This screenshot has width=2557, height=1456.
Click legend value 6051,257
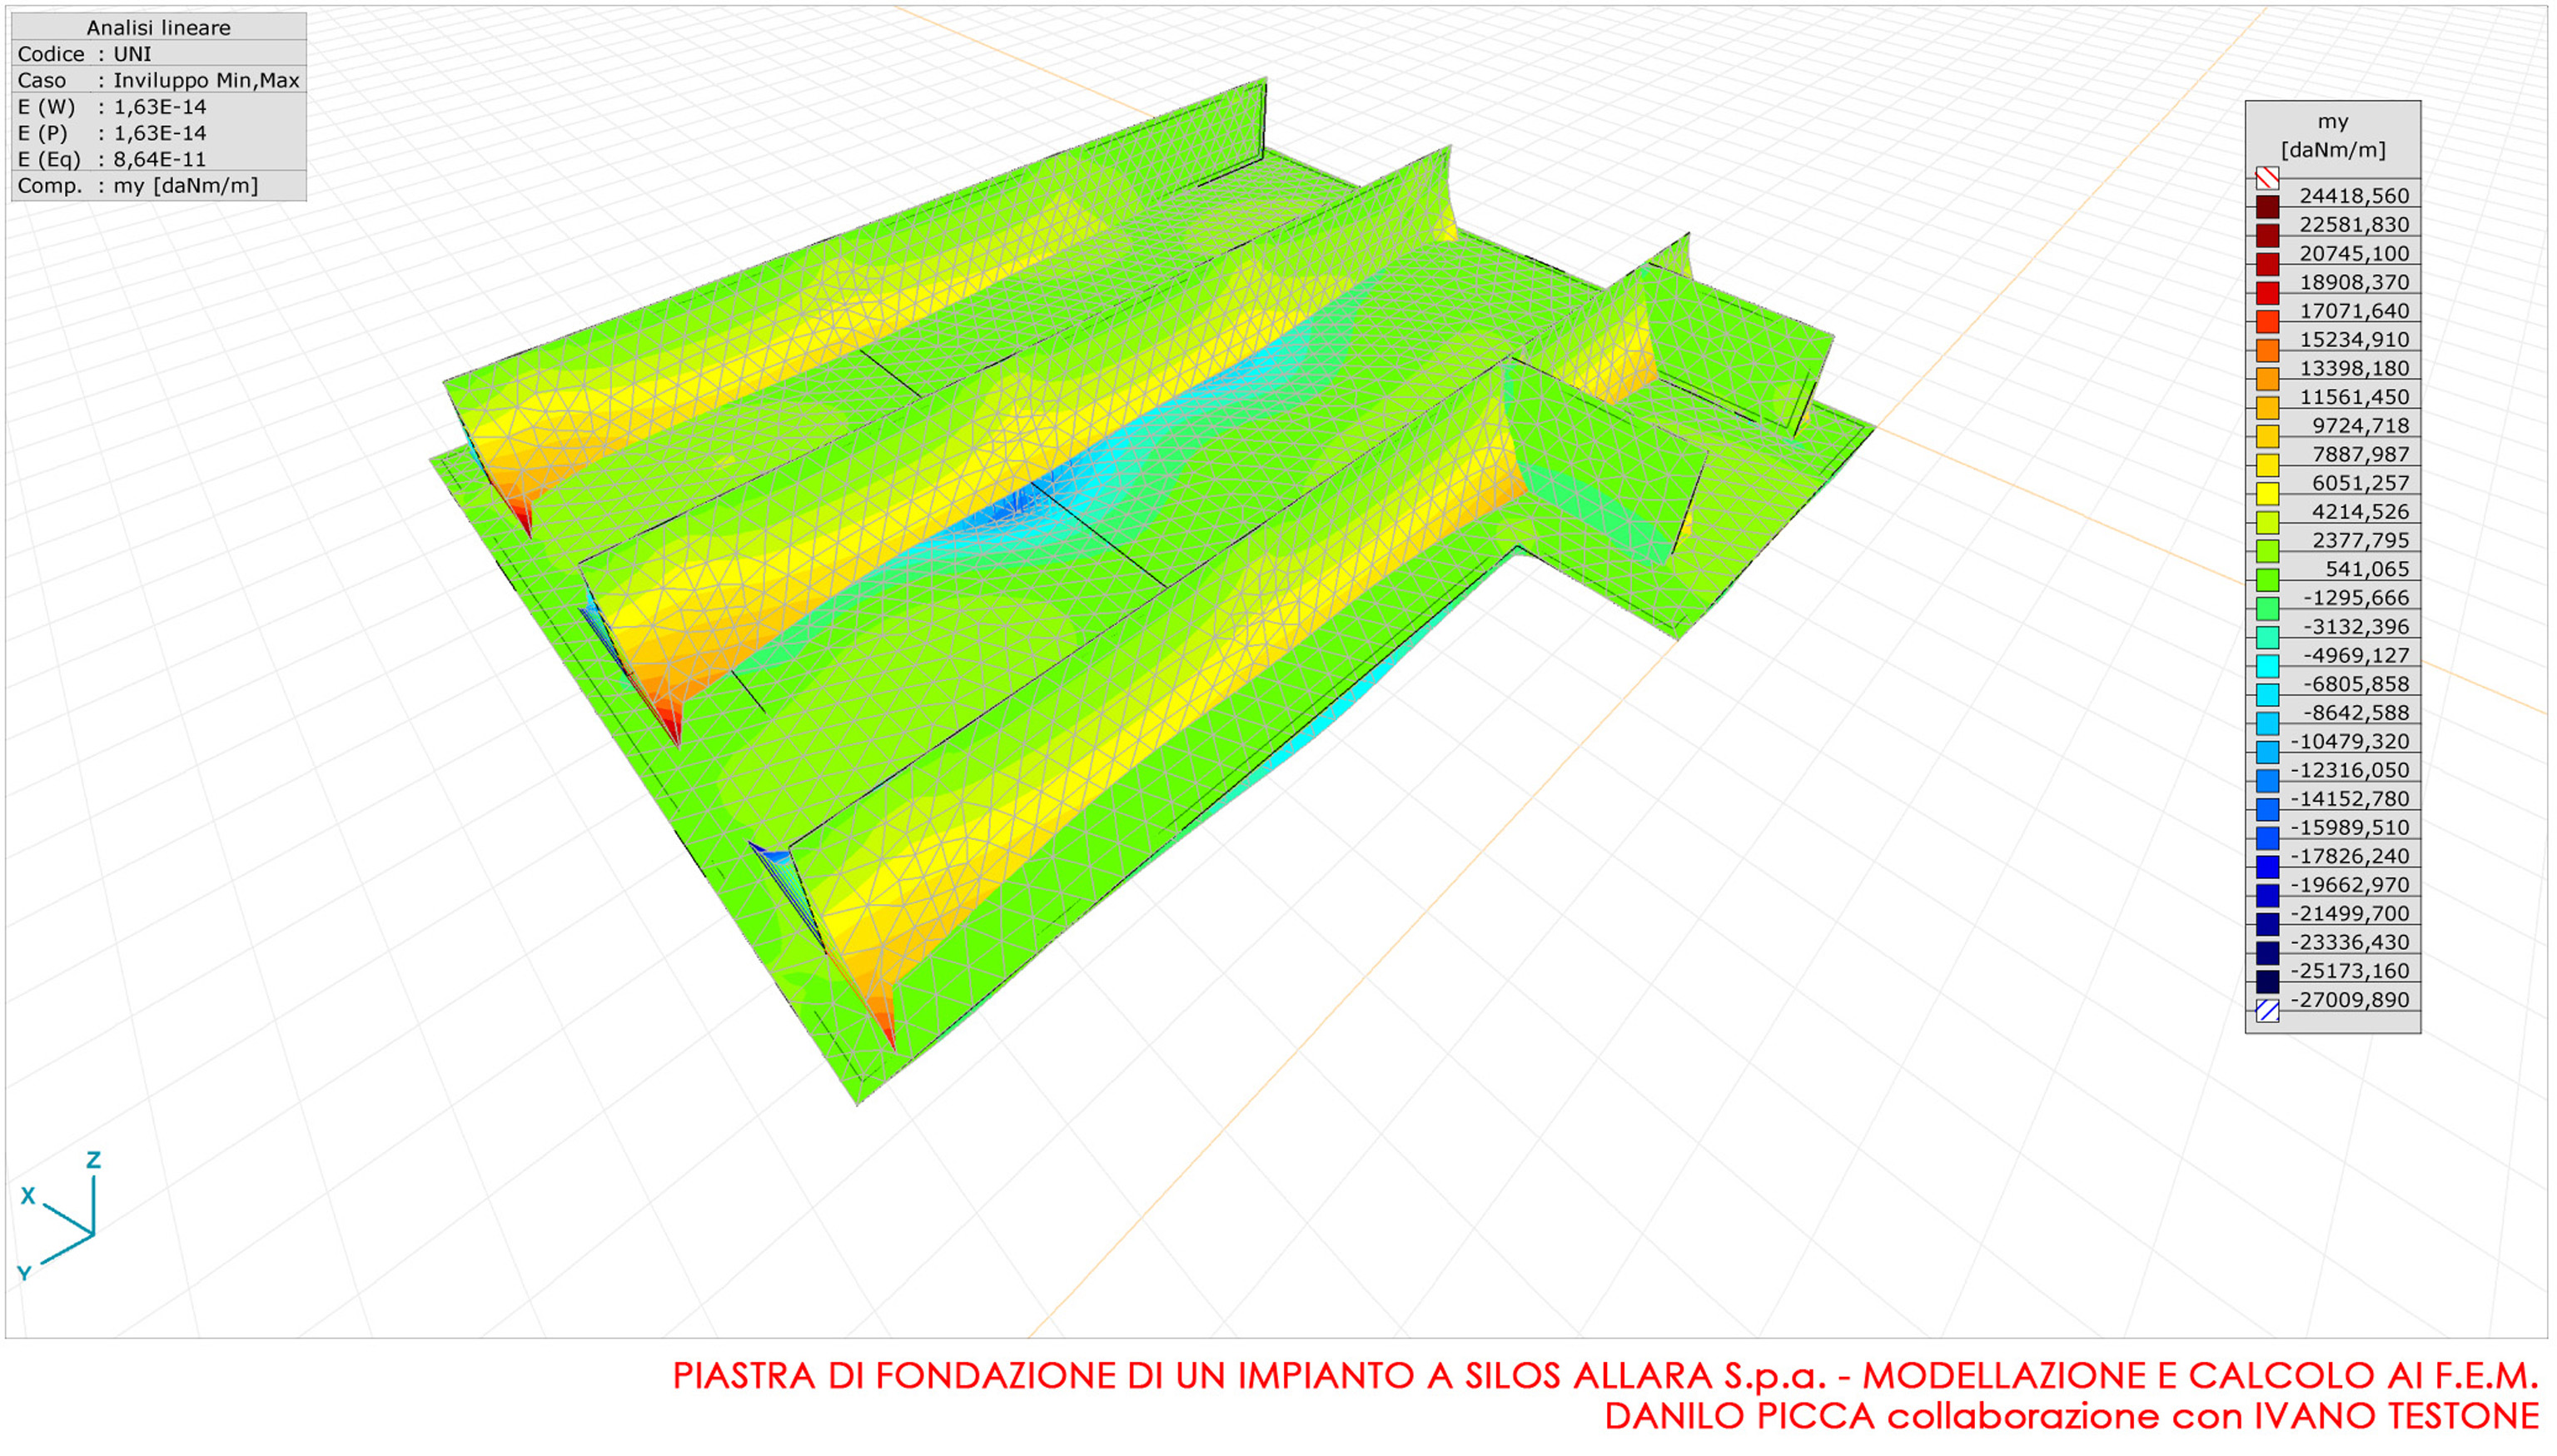point(2360,483)
